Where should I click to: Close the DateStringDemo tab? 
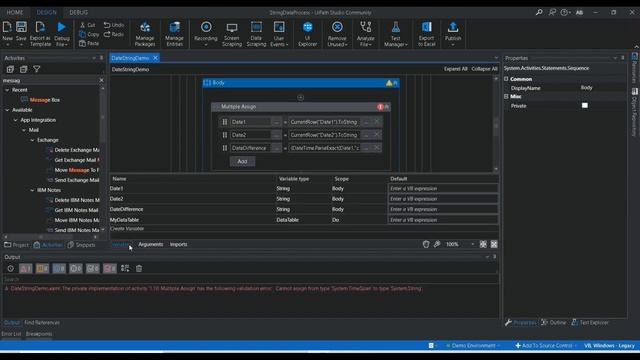[155, 58]
